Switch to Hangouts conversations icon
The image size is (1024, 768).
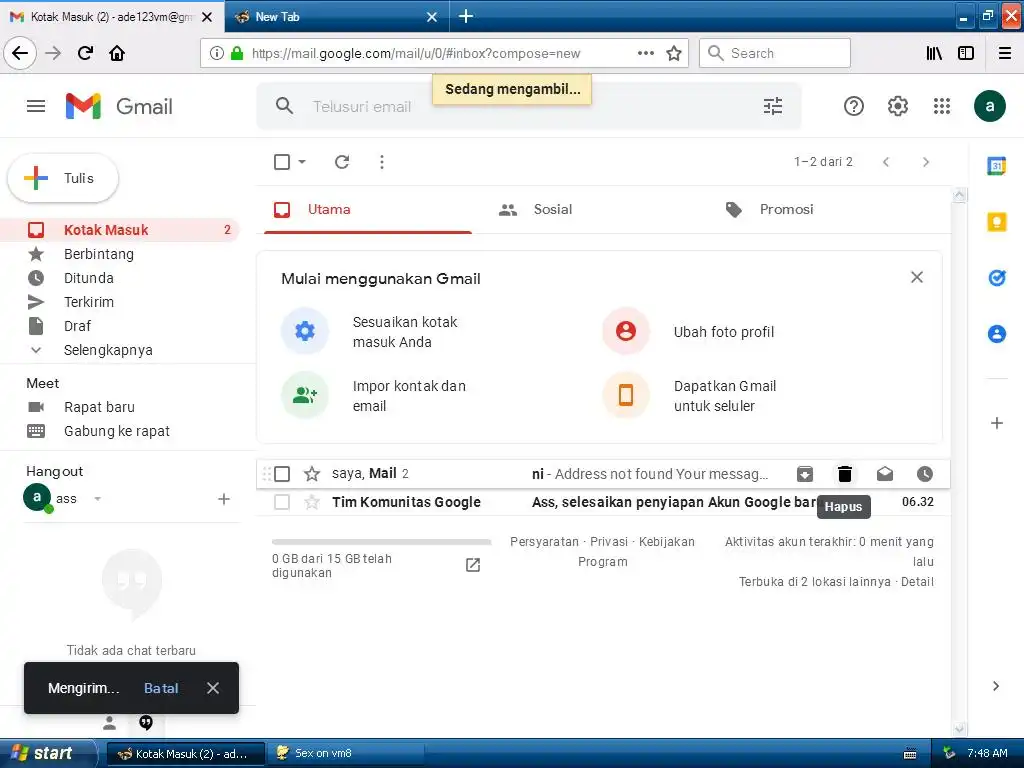146,722
